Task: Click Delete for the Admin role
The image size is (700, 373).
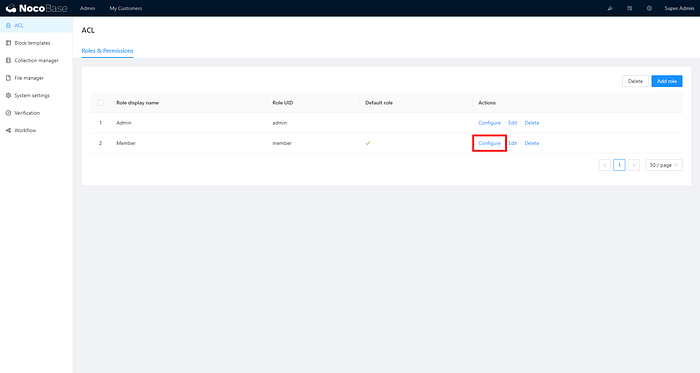Action: (532, 123)
